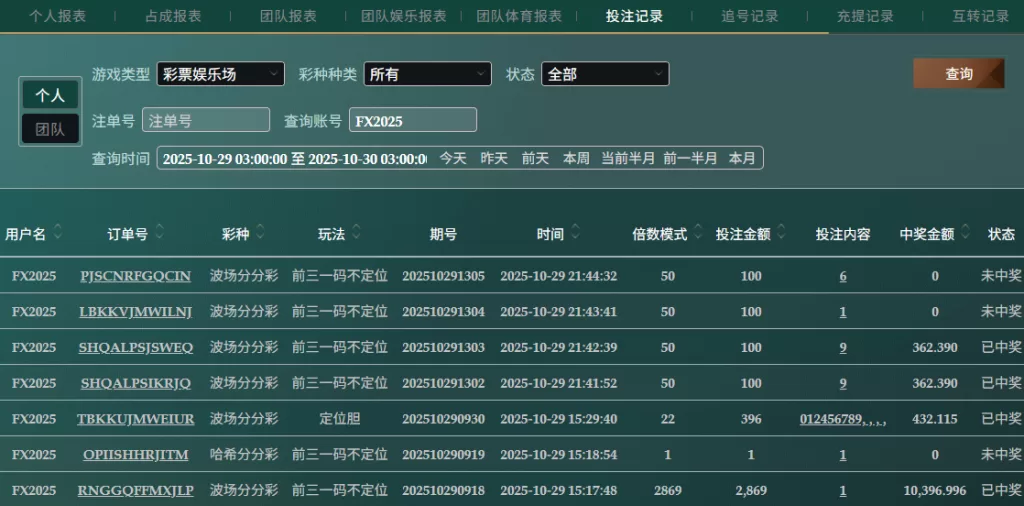The height and width of the screenshot is (506, 1024).
Task: Click the sort icon beside 投注金额 column
Action: point(782,233)
